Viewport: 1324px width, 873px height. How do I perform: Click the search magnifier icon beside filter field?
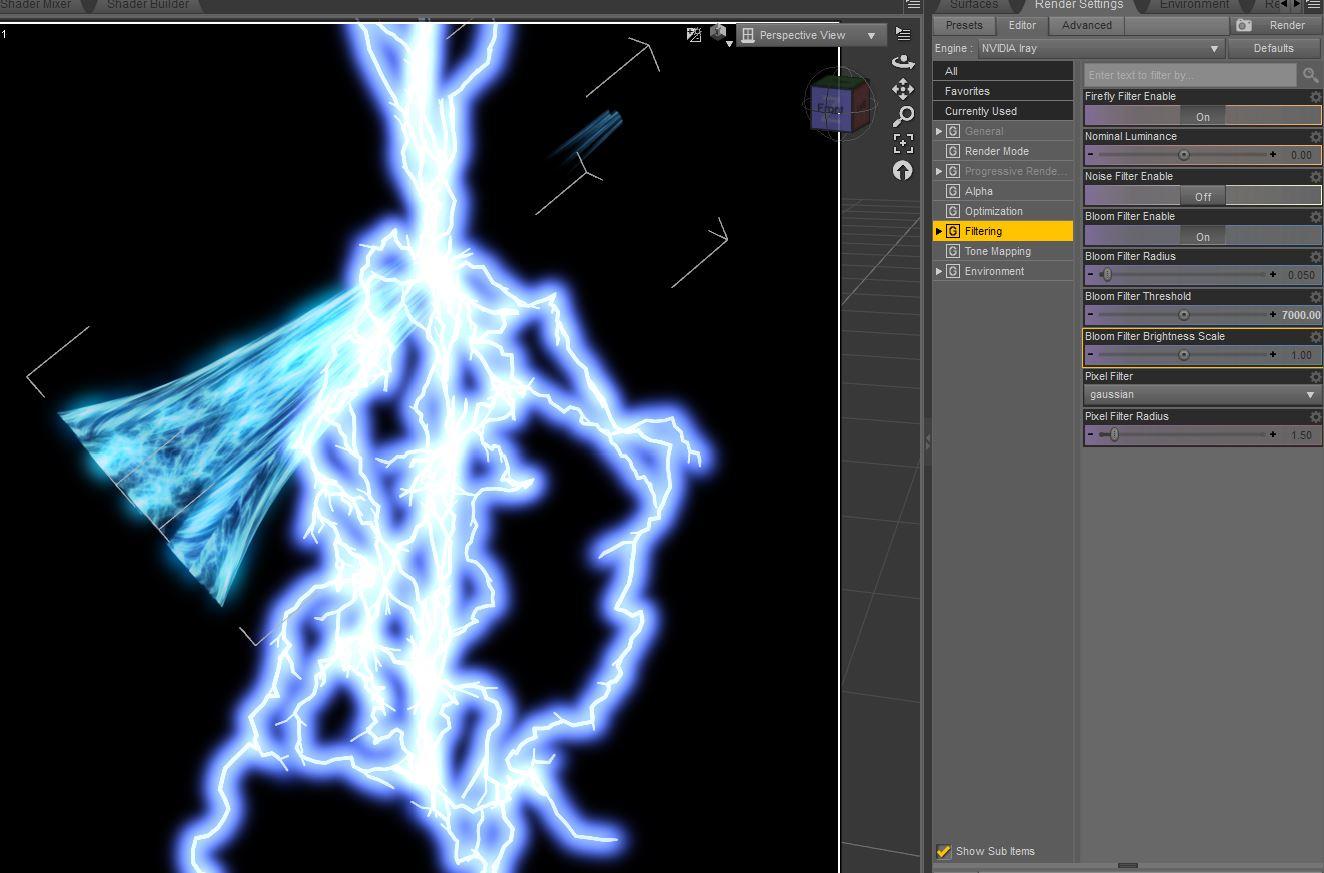coord(1311,75)
